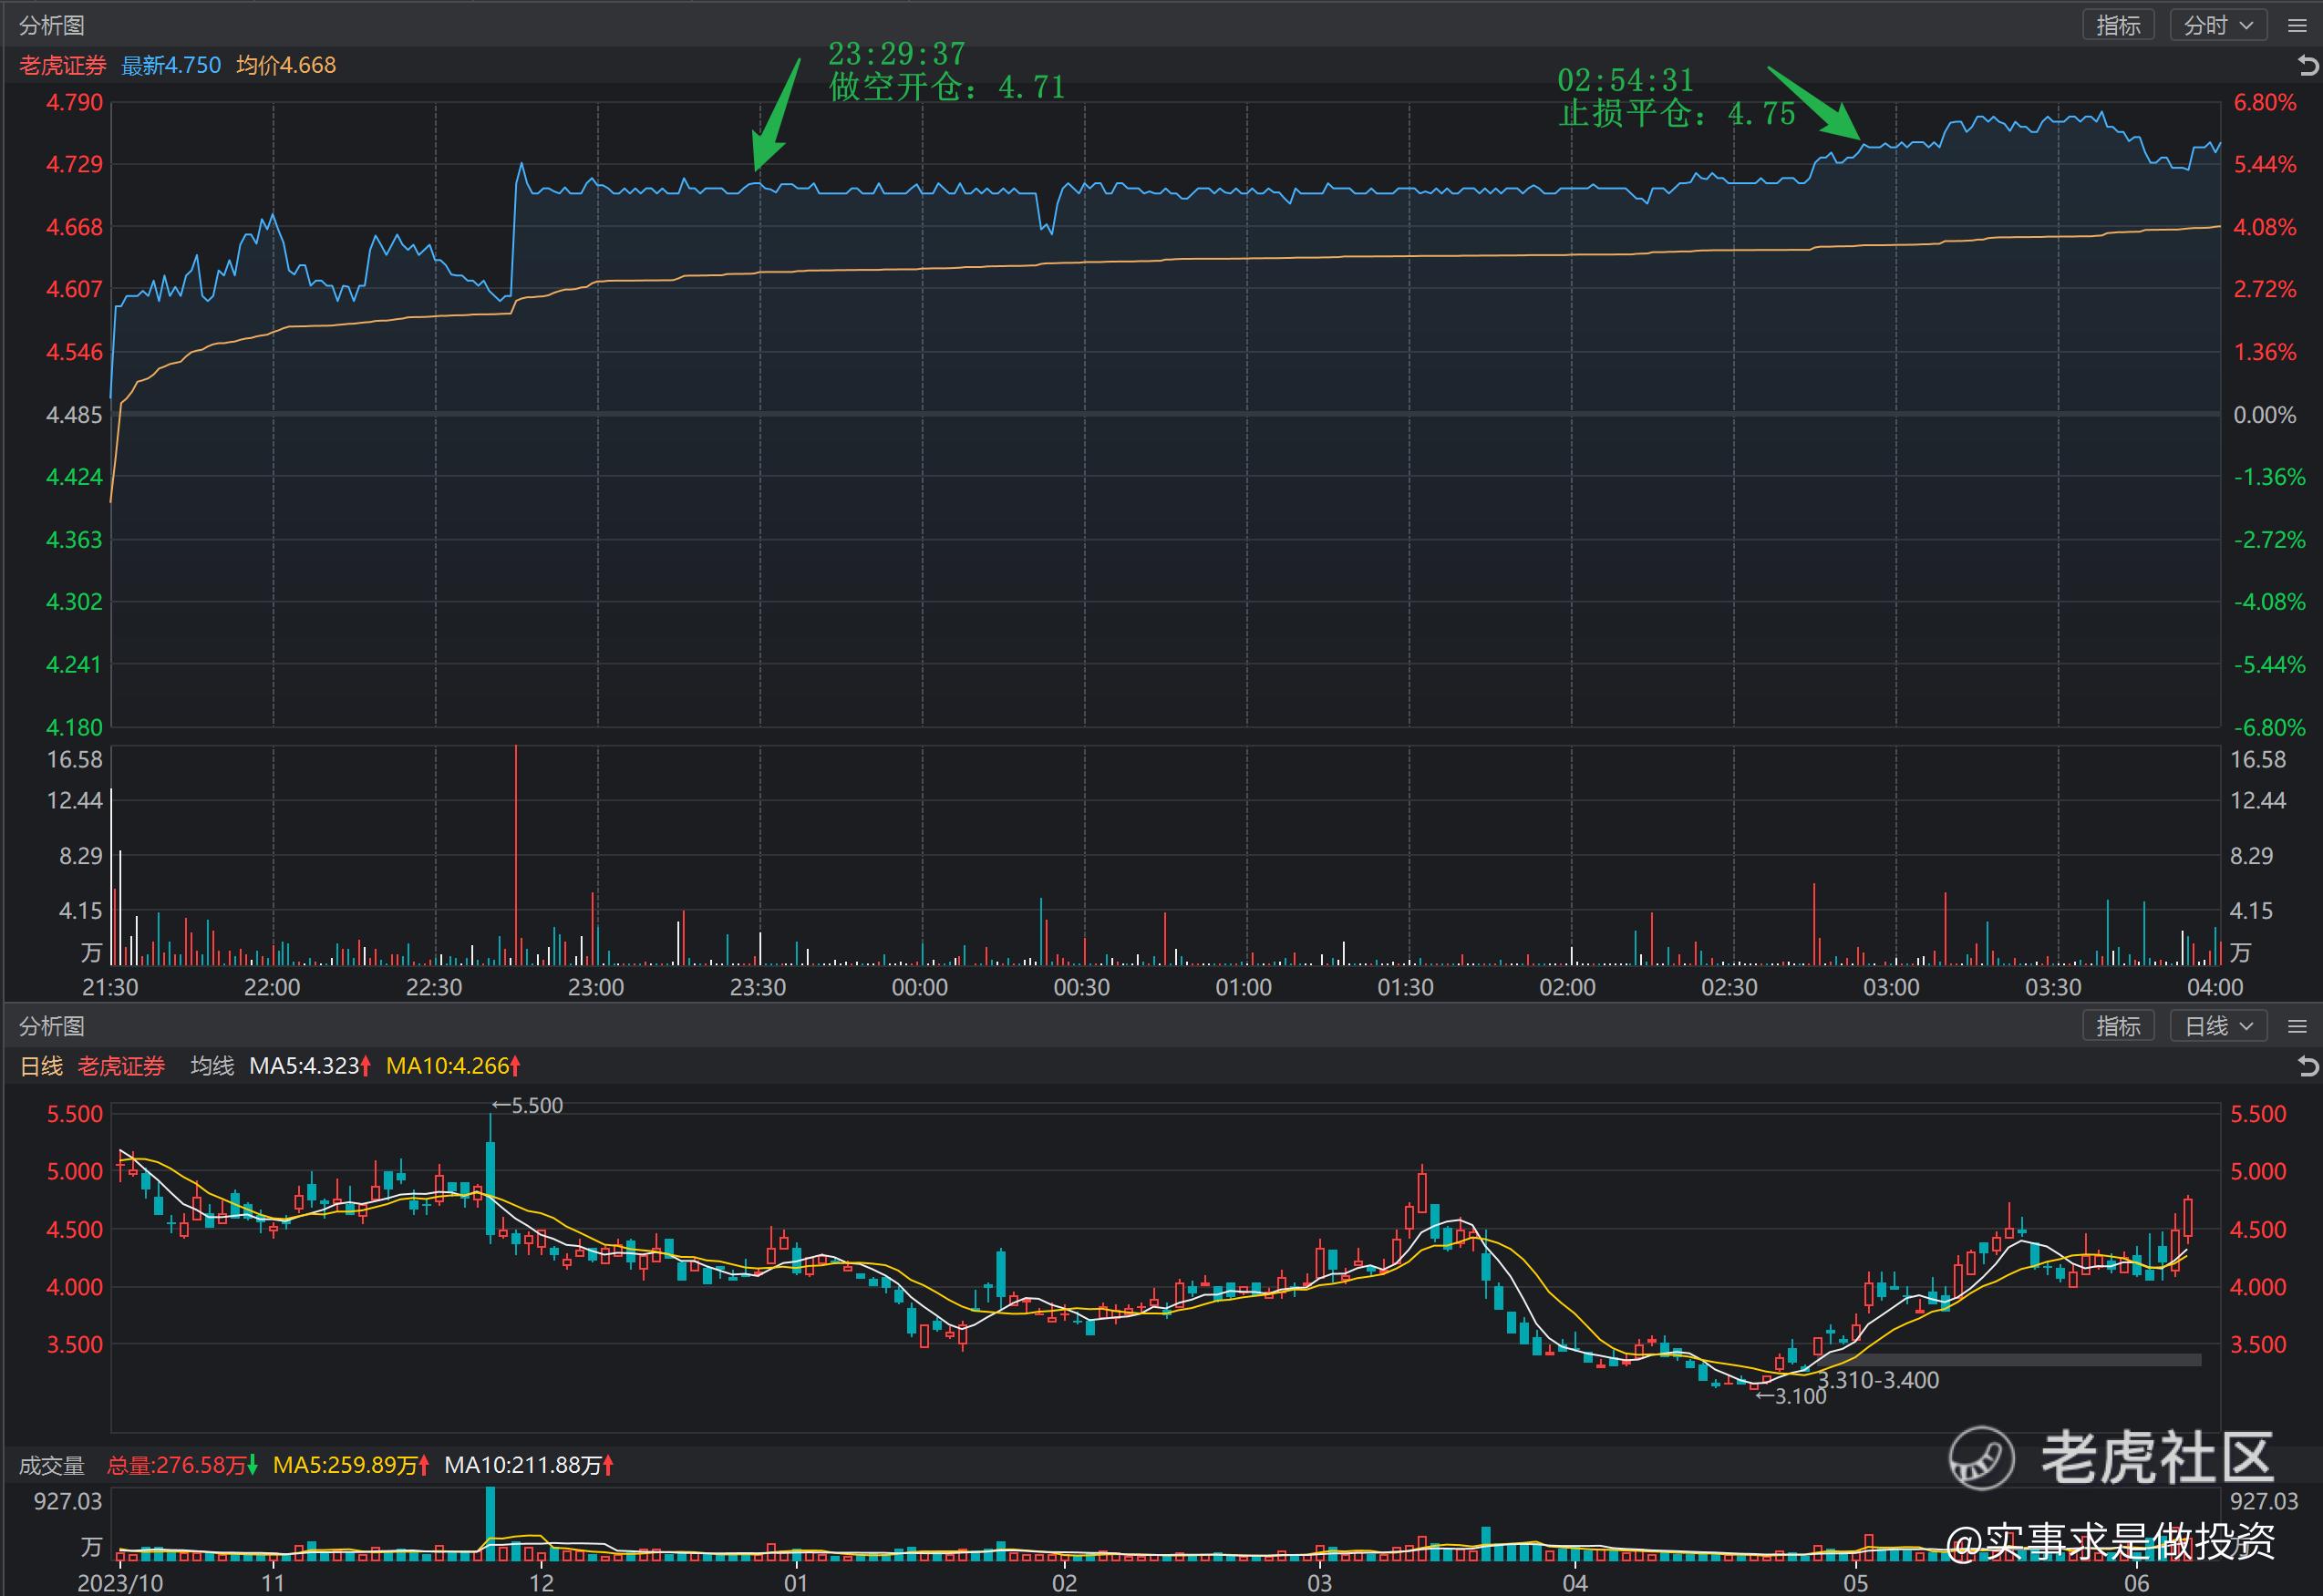Click the 06 month label on the daily date axis
The height and width of the screenshot is (1596, 2323).
pos(2137,1584)
